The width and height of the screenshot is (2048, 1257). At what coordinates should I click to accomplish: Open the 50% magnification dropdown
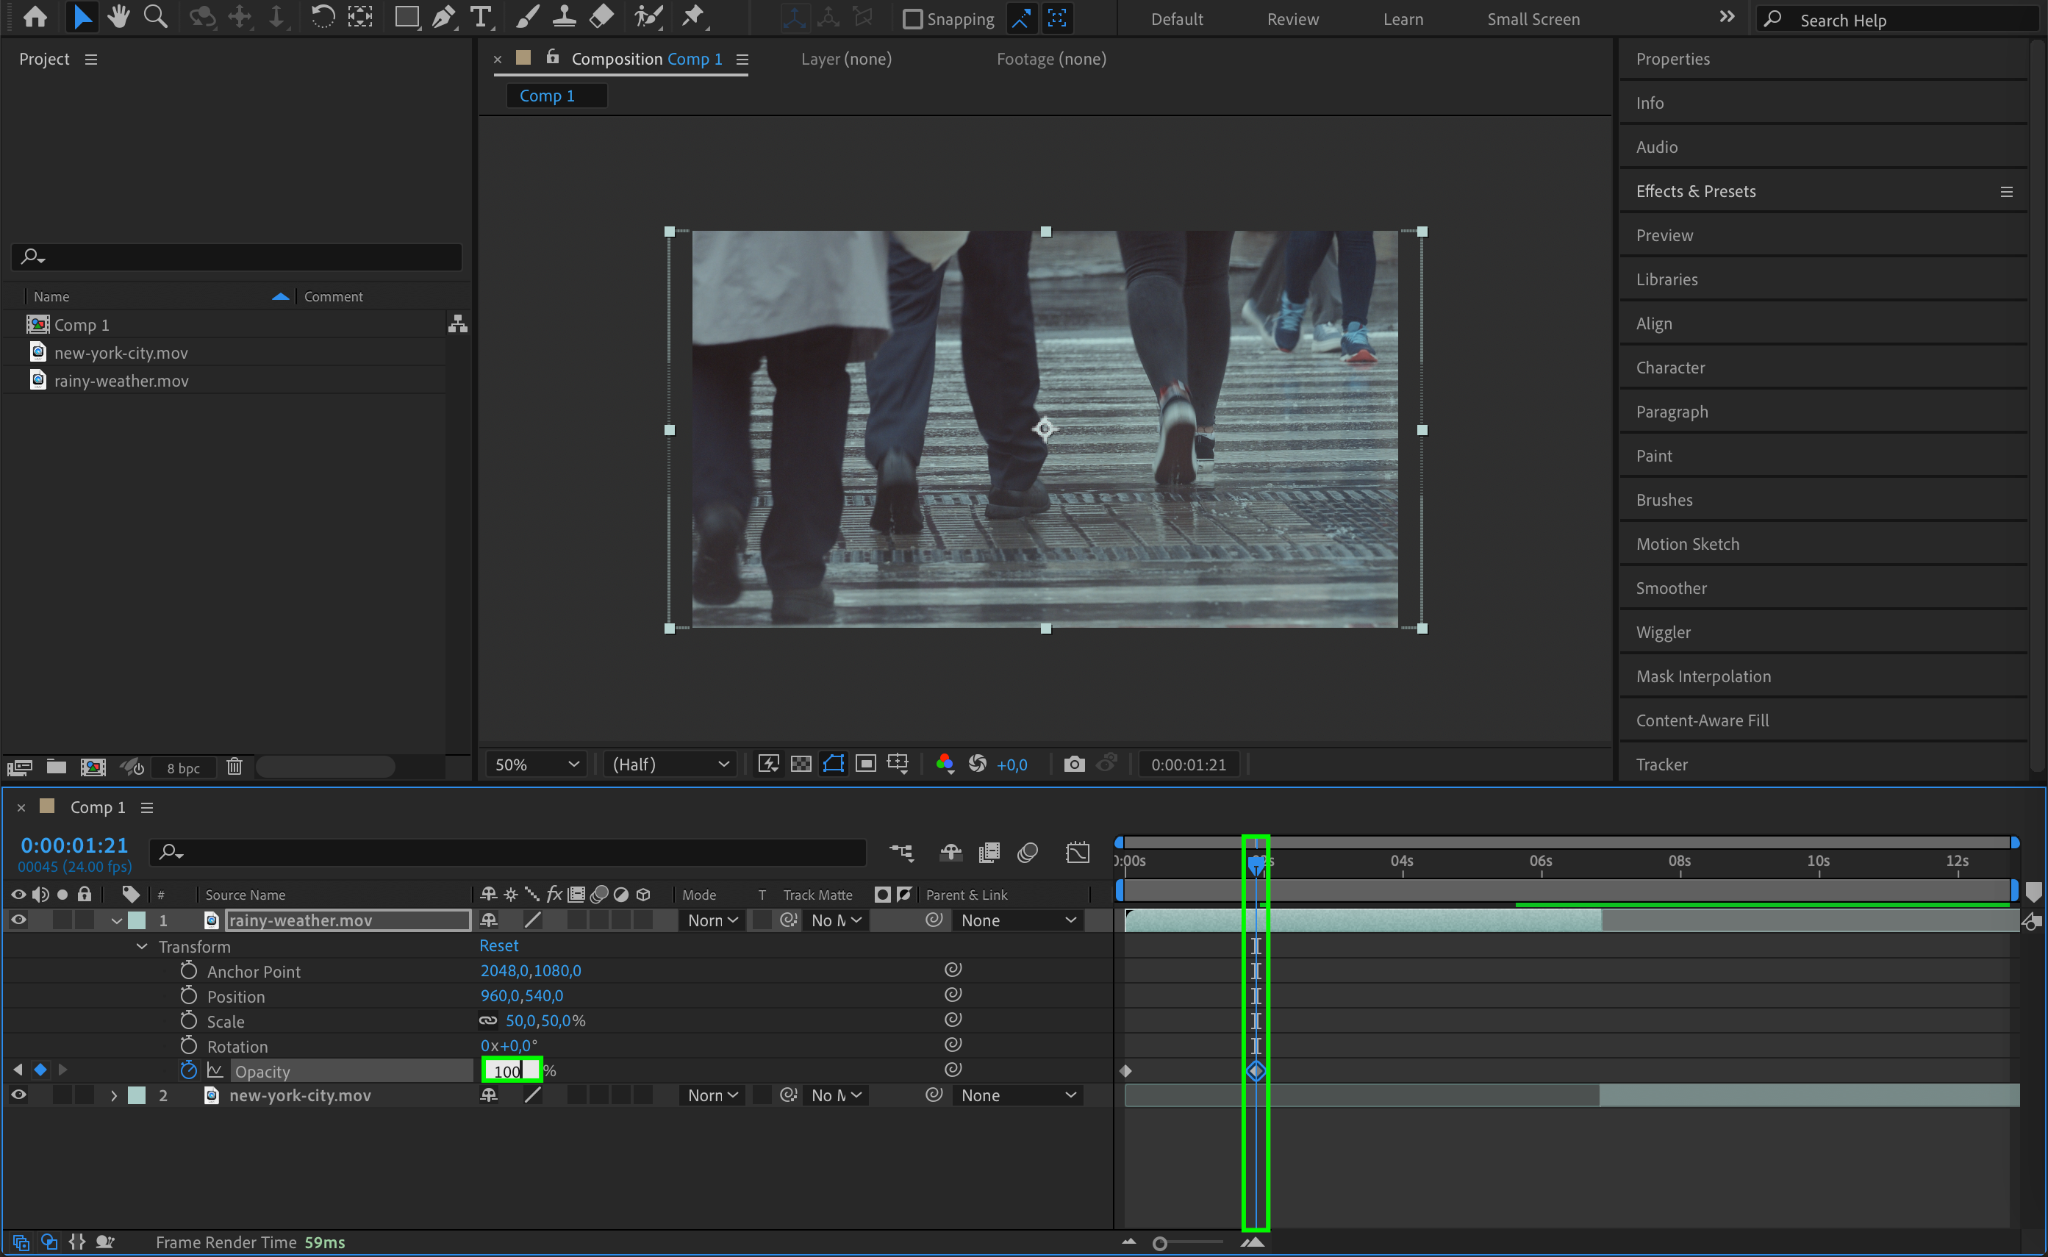point(536,764)
